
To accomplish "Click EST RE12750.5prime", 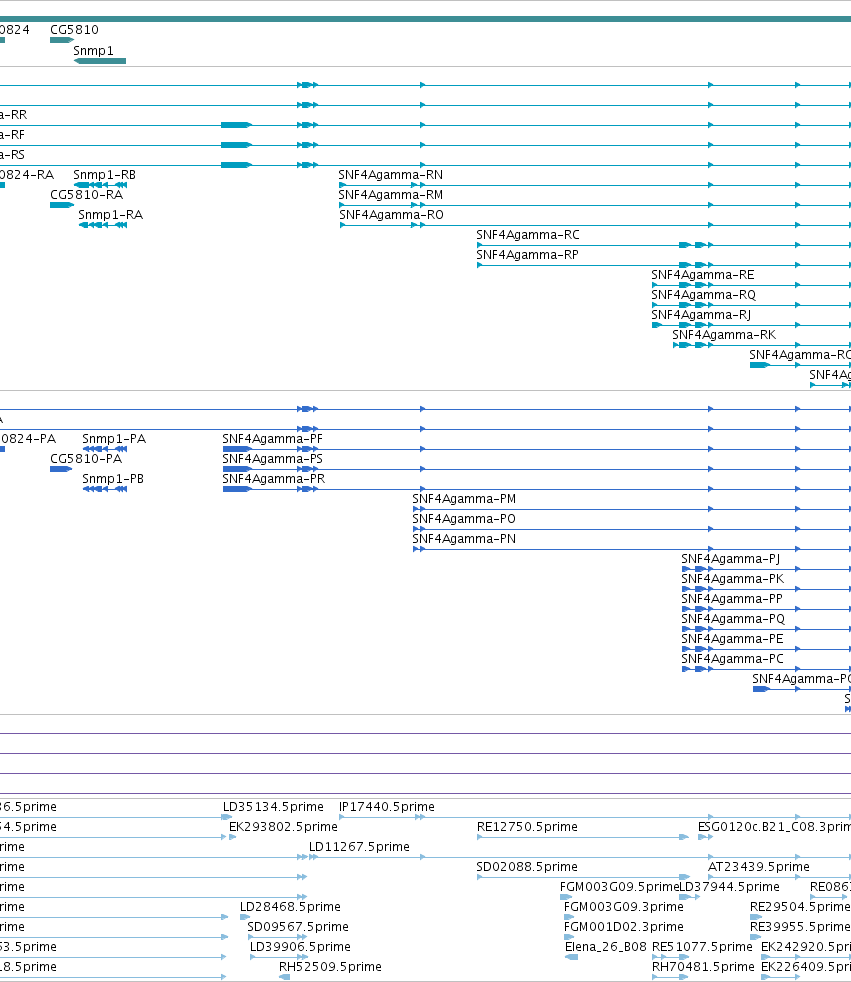I will 527,827.
